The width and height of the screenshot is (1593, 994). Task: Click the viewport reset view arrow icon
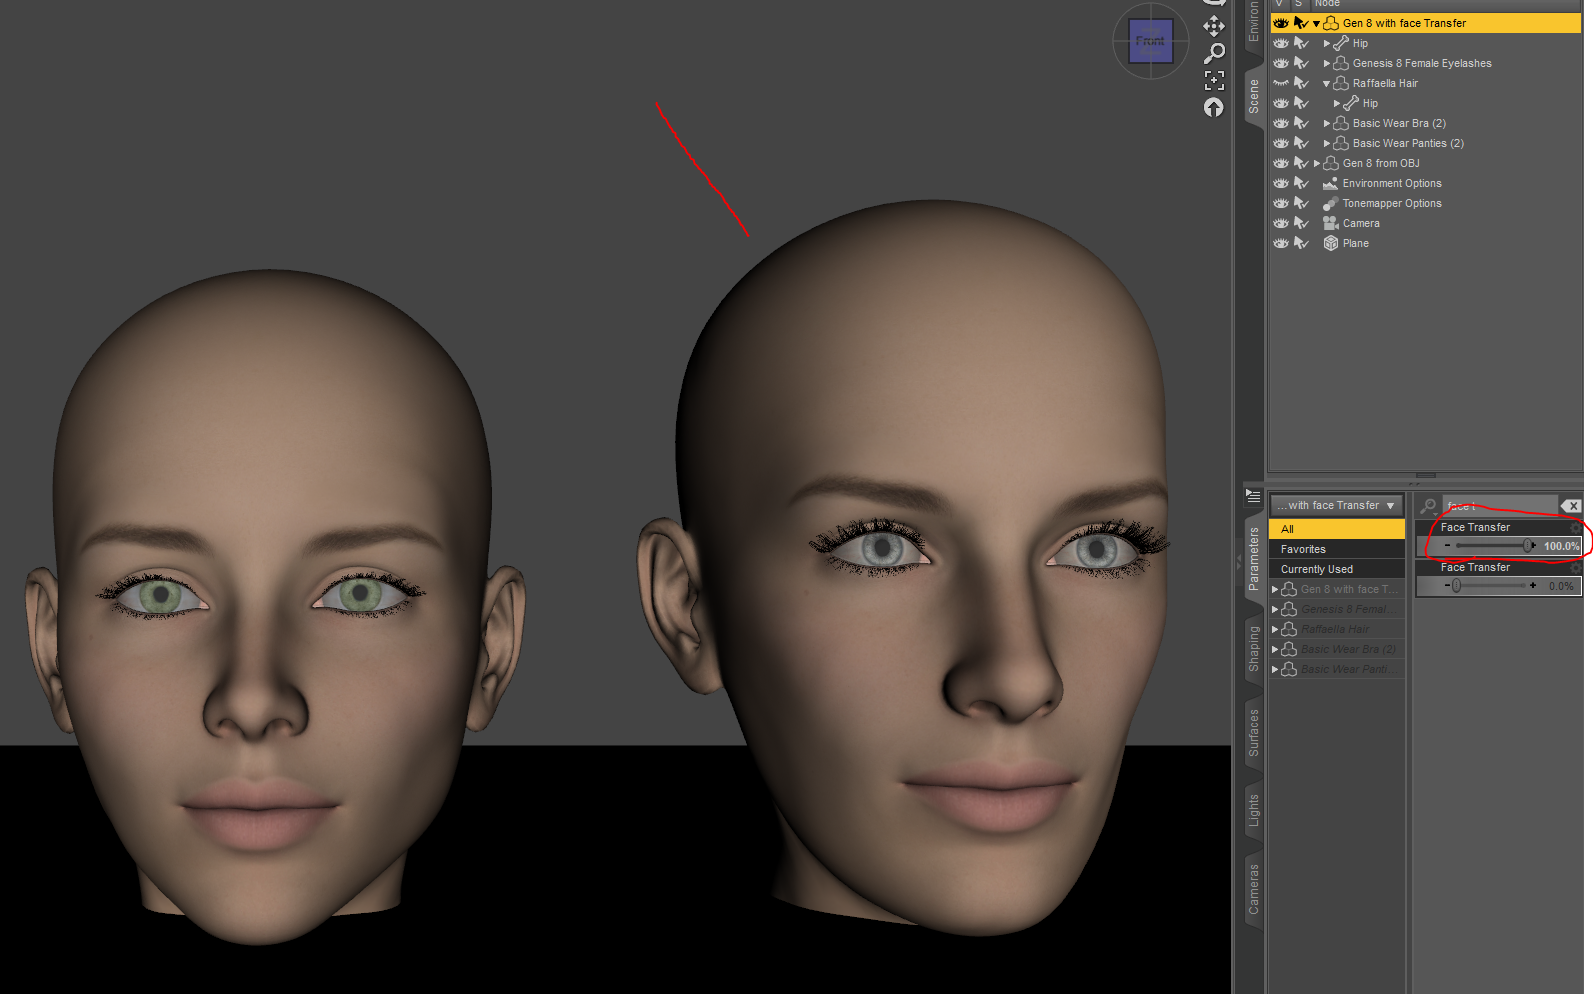pos(1214,107)
